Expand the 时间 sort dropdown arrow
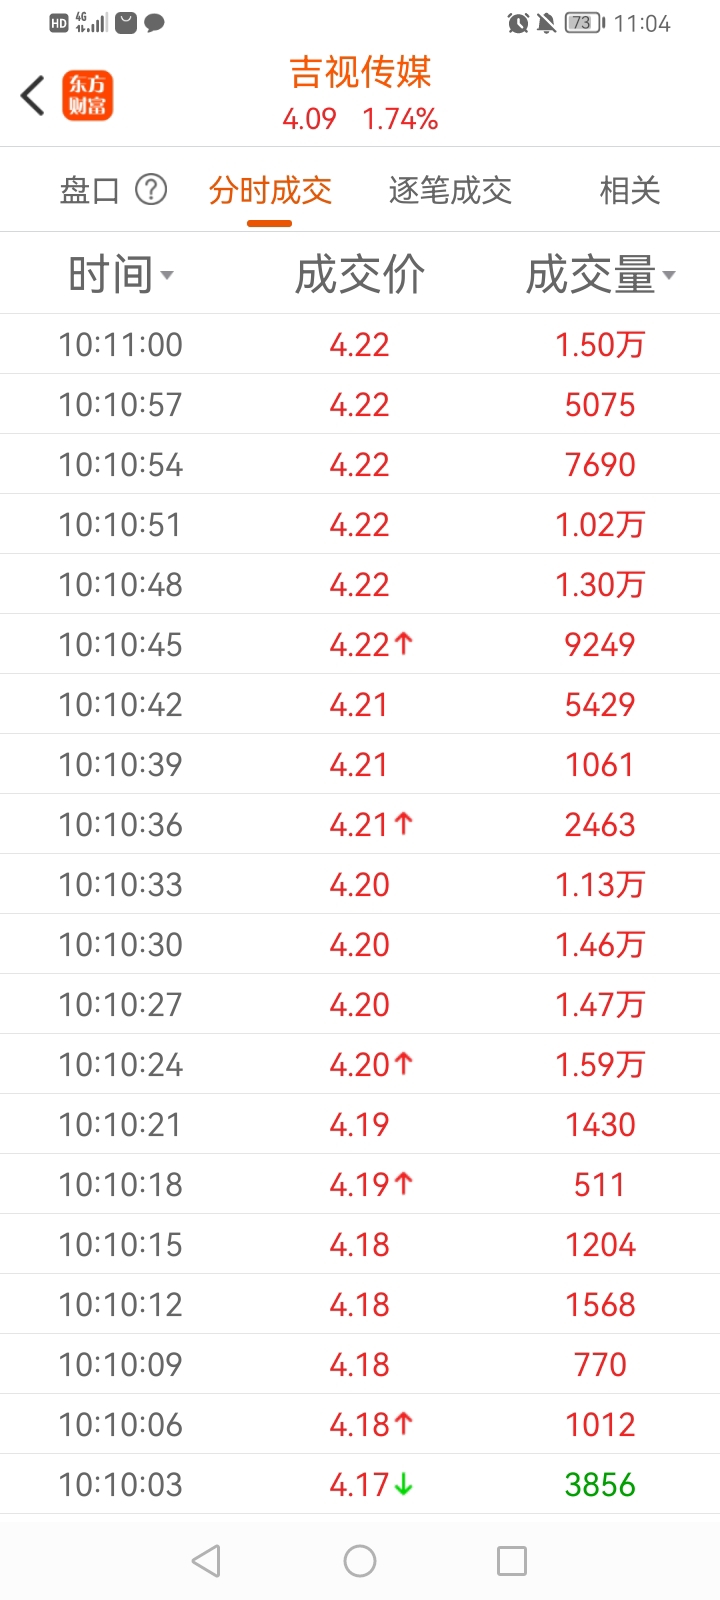720x1600 pixels. coord(166,276)
